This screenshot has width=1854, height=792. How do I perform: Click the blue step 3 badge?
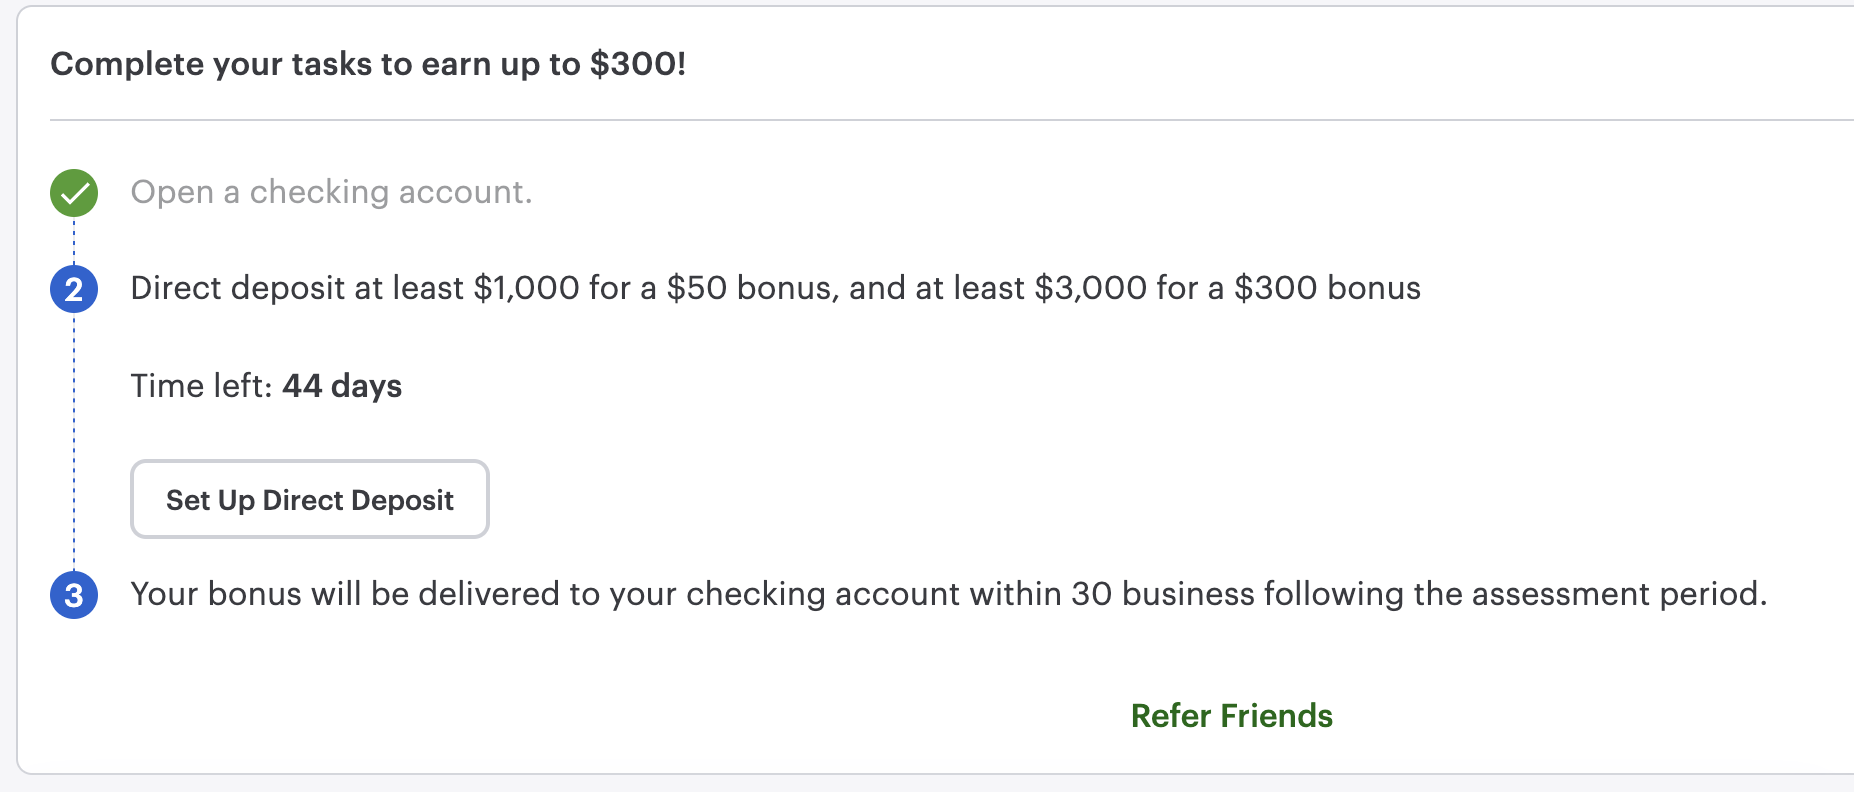point(74,595)
